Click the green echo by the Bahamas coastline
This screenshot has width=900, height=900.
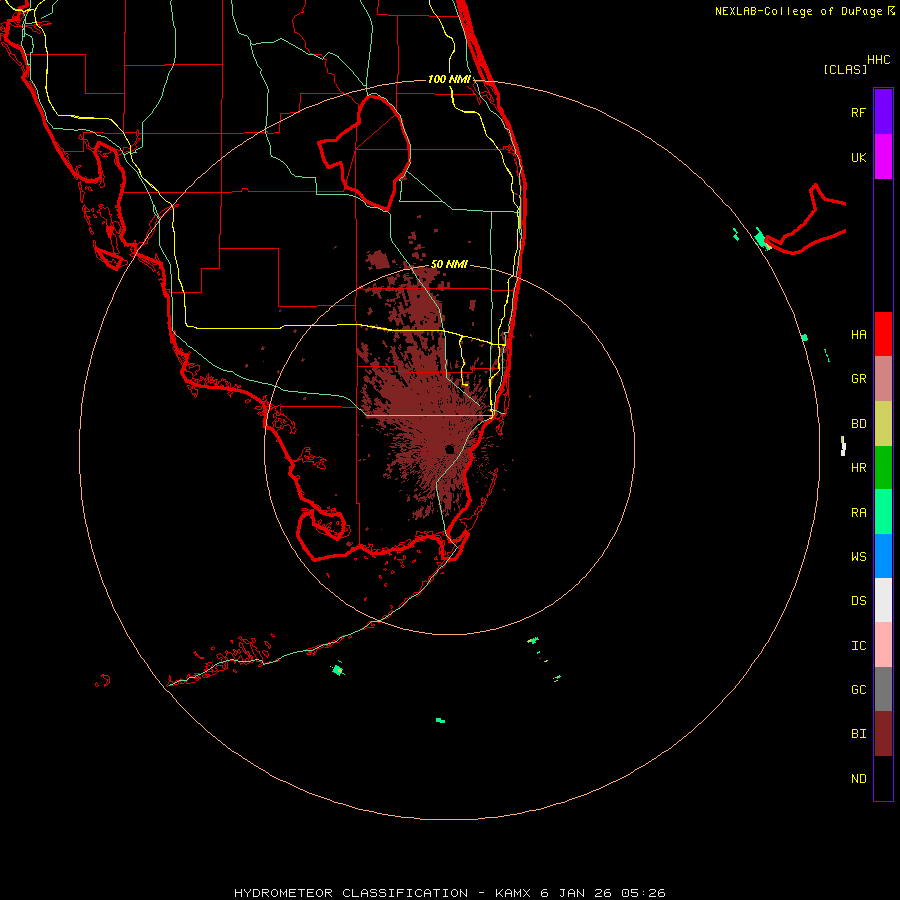click(x=762, y=239)
